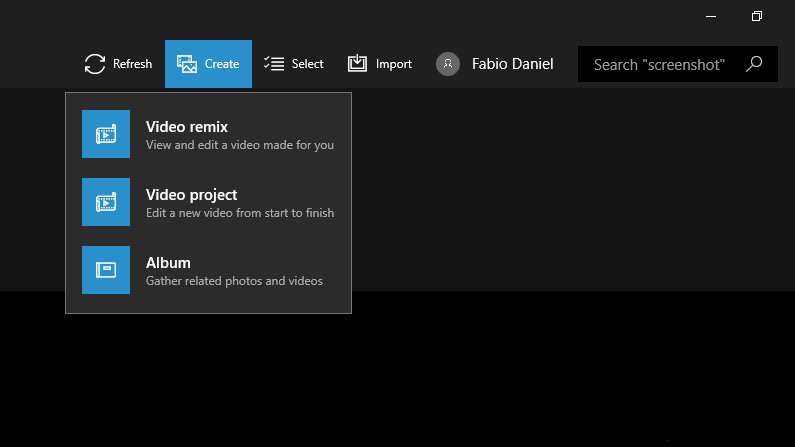Choose the Video project menu title
Screen dimensions: 795x447
click(x=191, y=195)
